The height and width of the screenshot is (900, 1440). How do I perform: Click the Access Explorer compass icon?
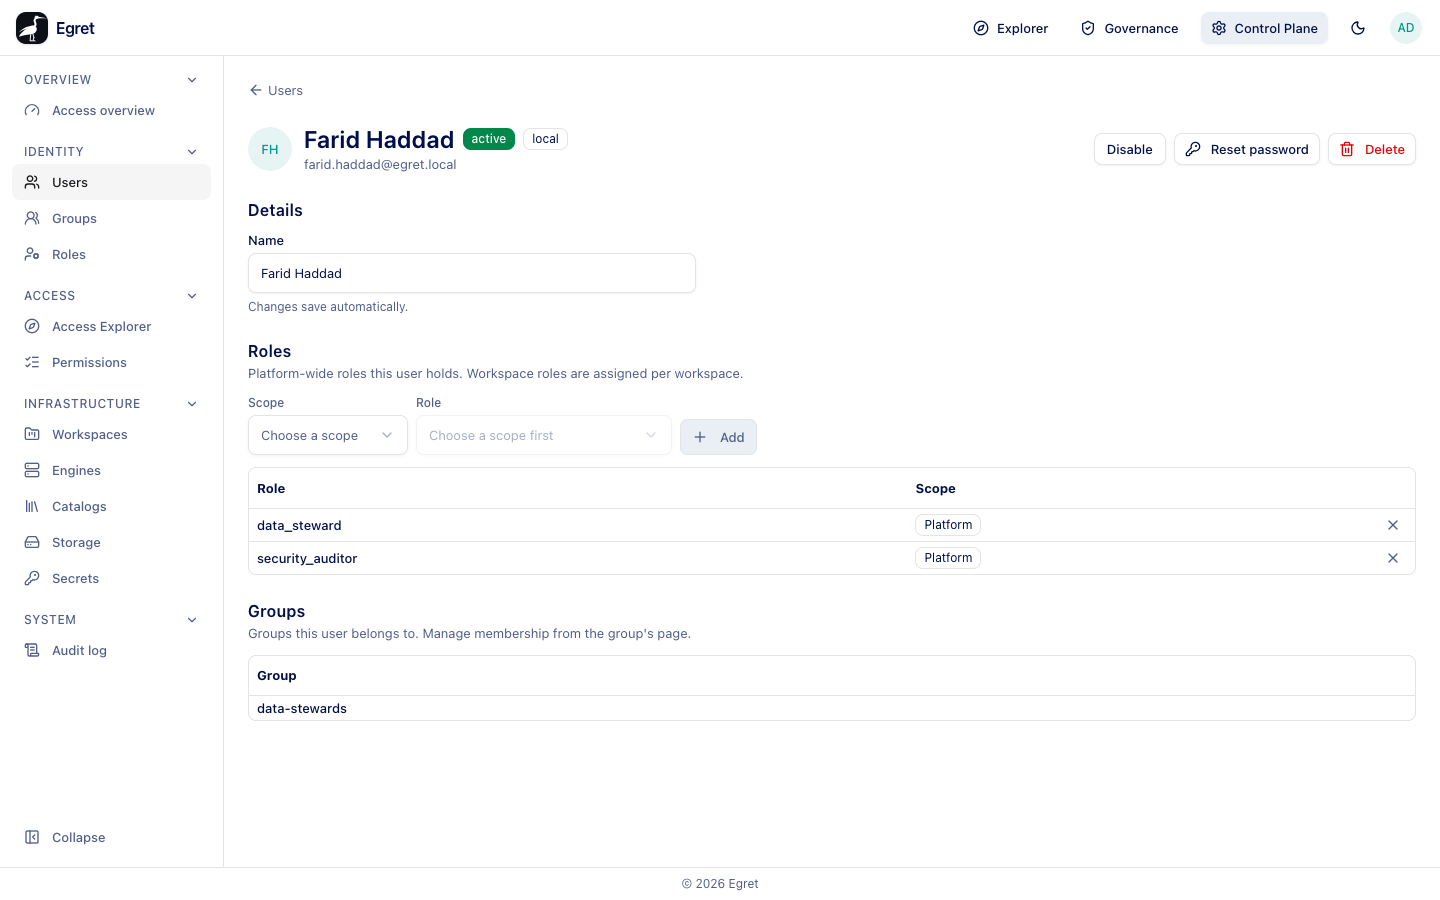32,326
